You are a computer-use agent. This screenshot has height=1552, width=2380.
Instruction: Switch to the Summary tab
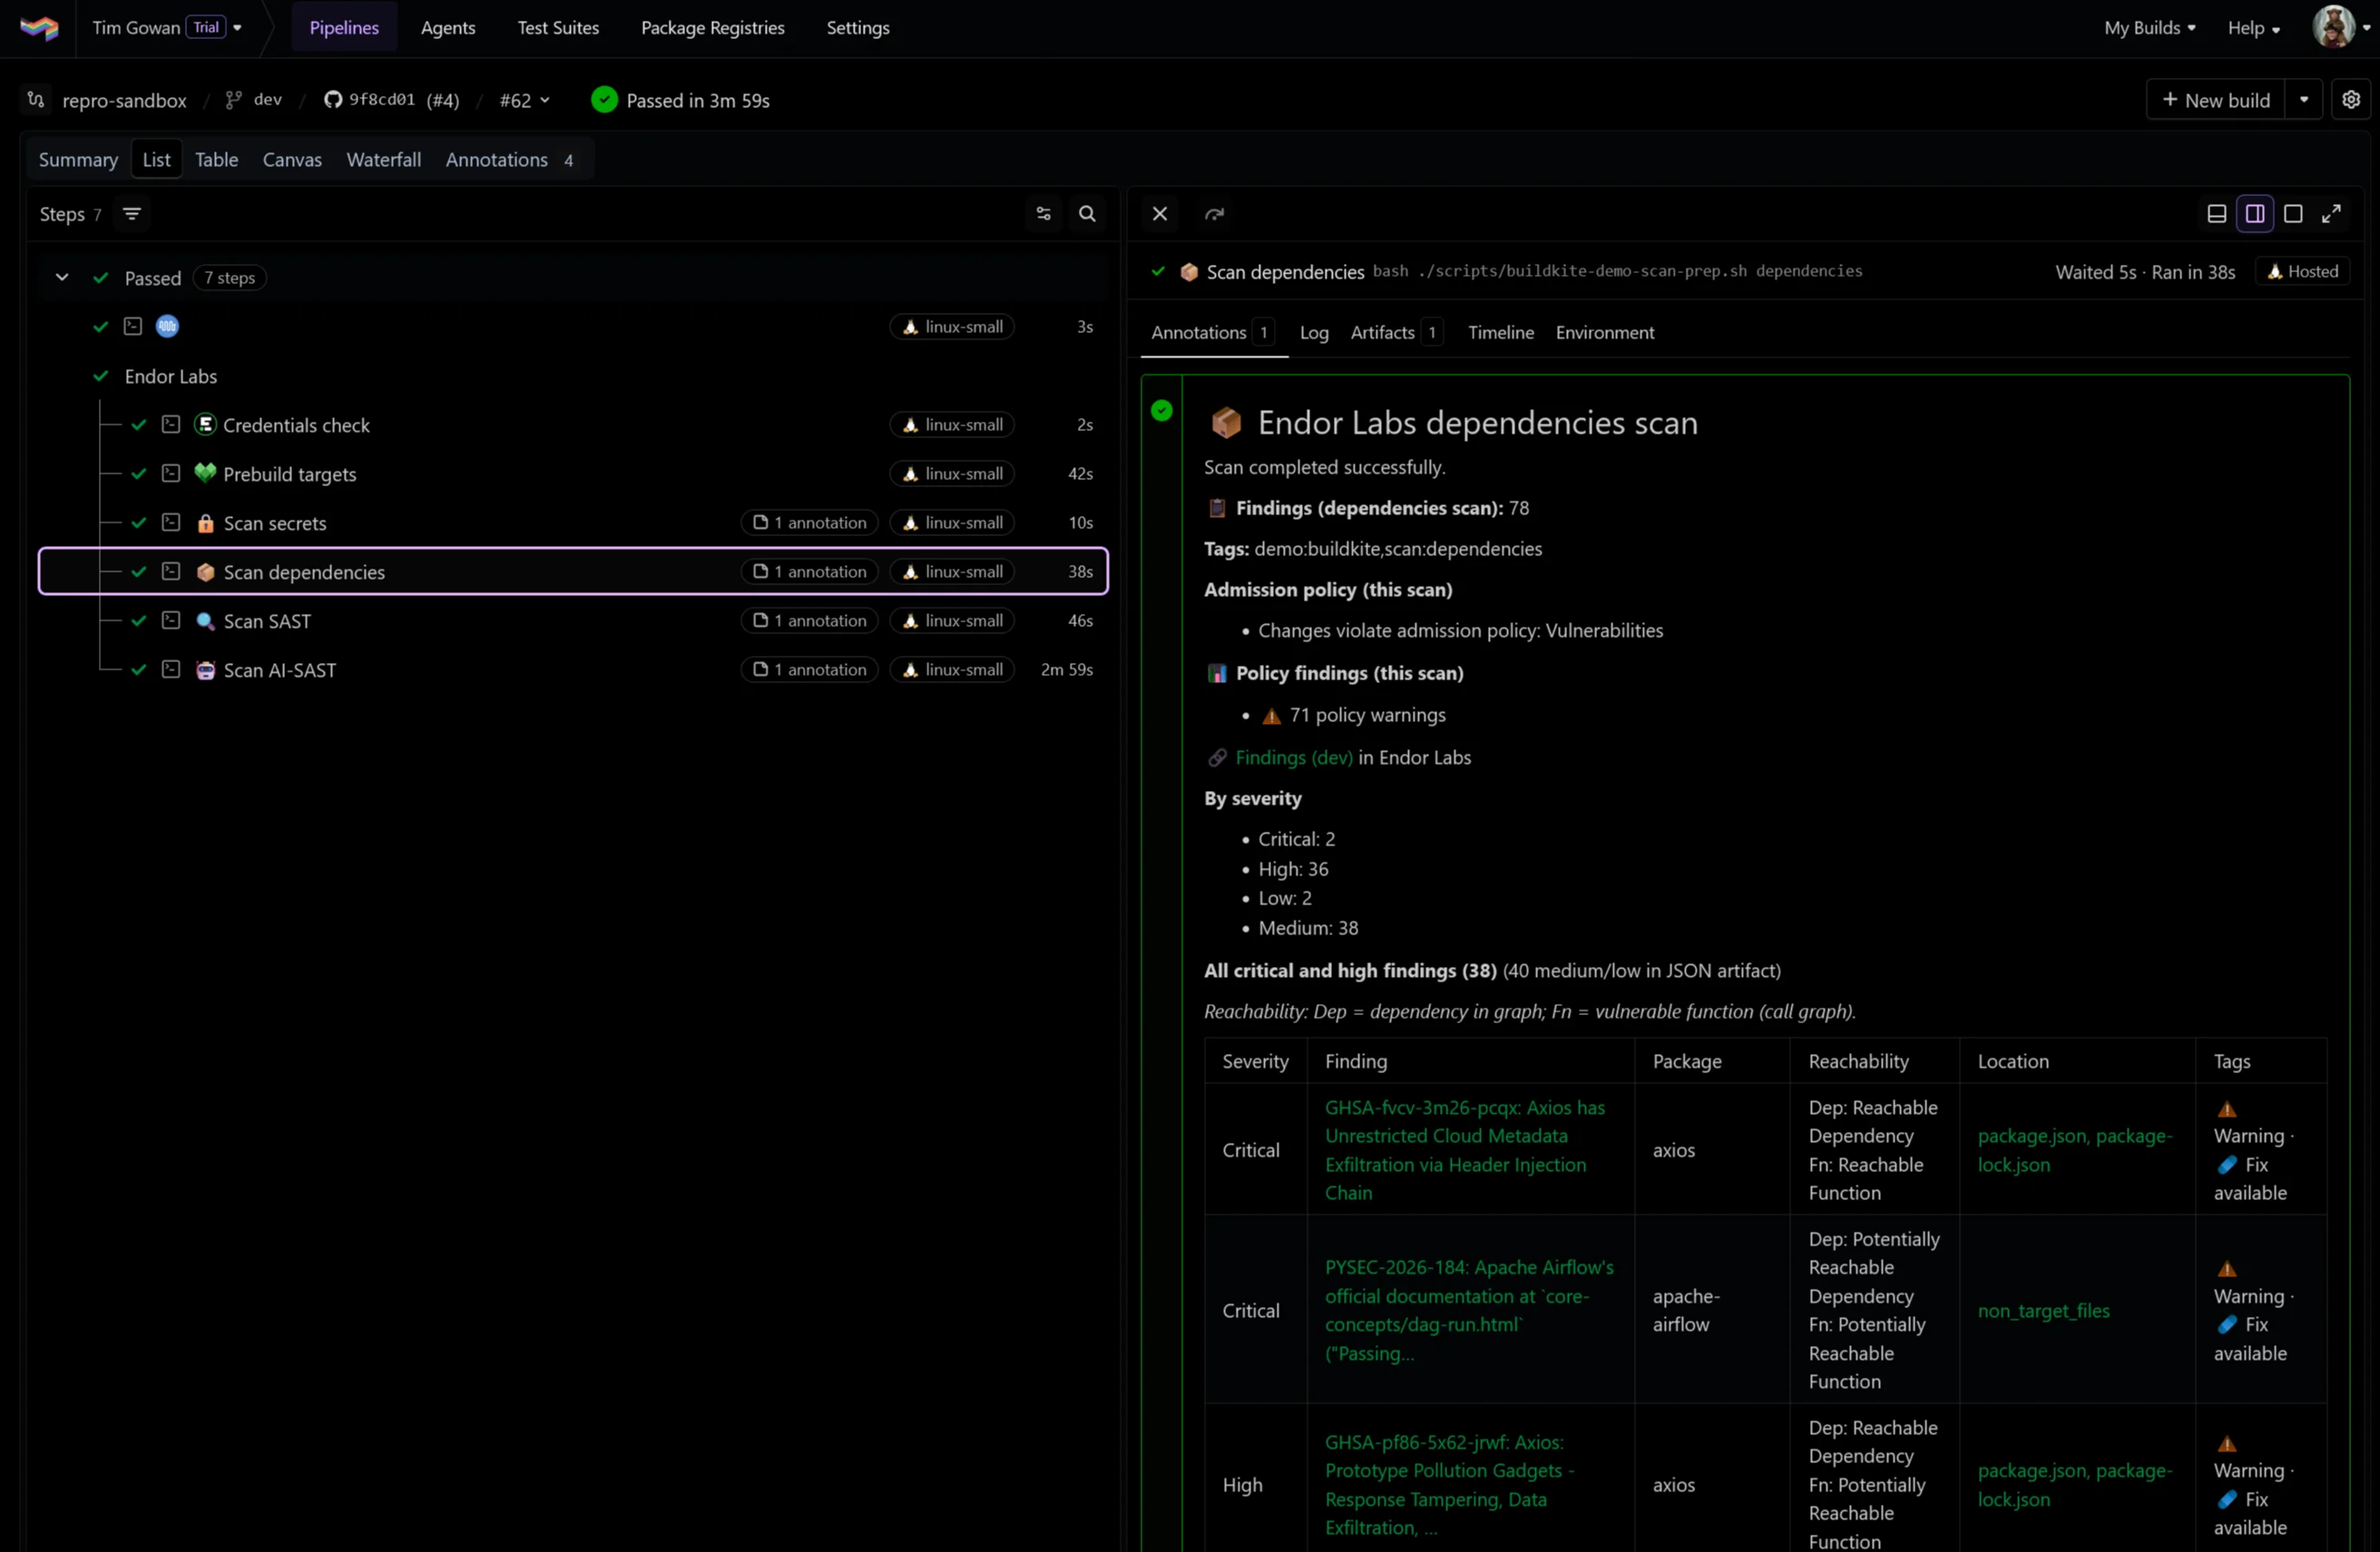tap(78, 160)
